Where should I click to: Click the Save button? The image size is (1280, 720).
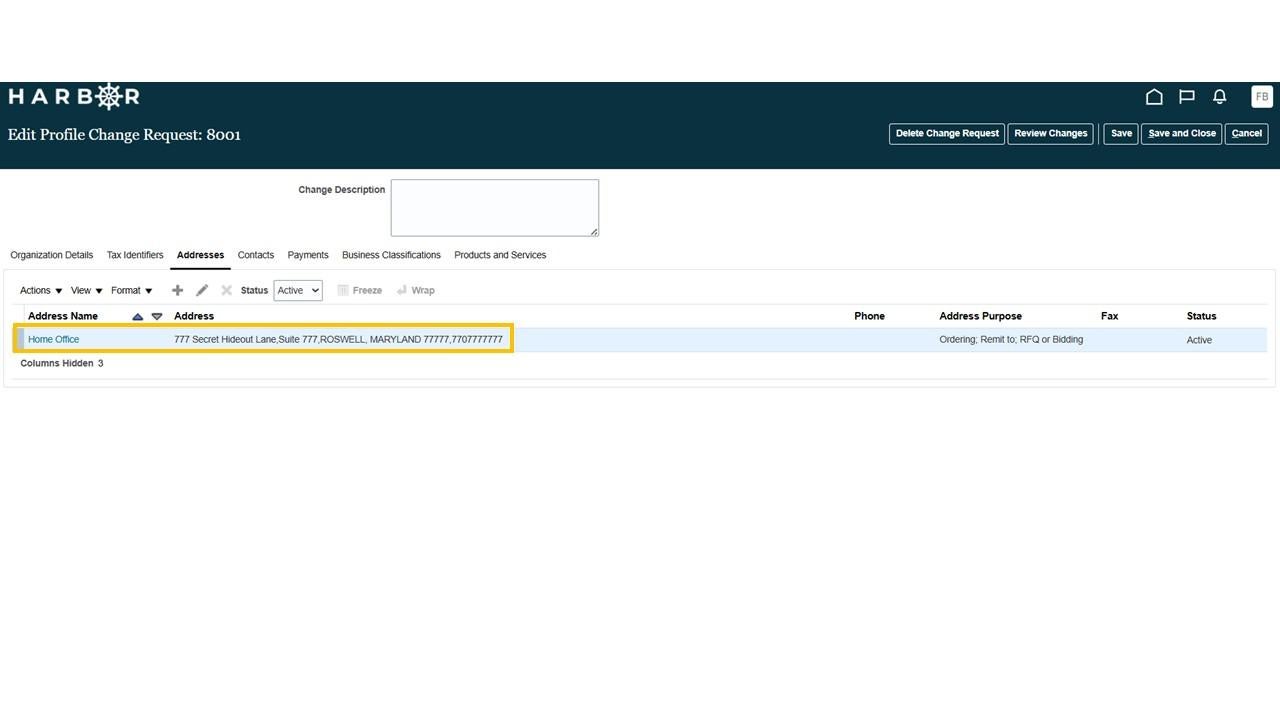tap(1121, 134)
